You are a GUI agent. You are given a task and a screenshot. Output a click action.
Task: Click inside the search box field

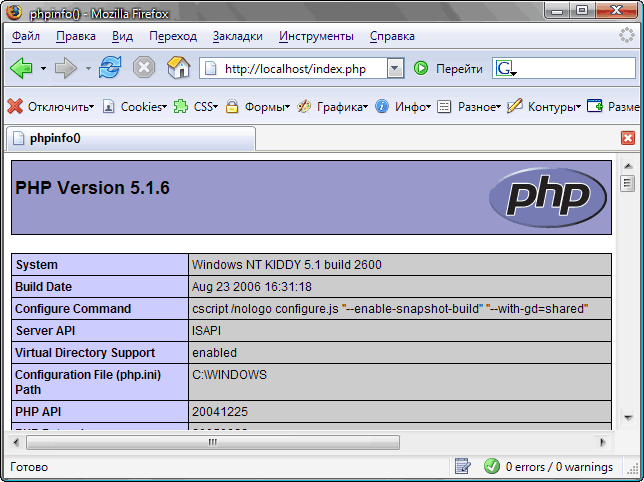pyautogui.click(x=575, y=68)
